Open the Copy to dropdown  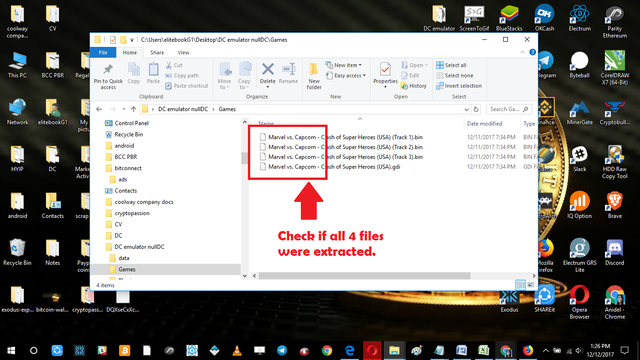(x=244, y=76)
